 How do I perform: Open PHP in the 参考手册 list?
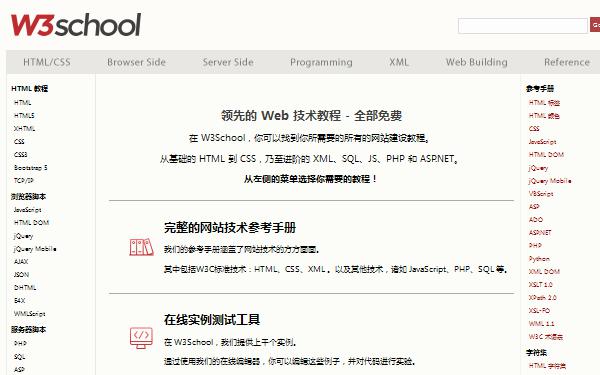coord(535,246)
